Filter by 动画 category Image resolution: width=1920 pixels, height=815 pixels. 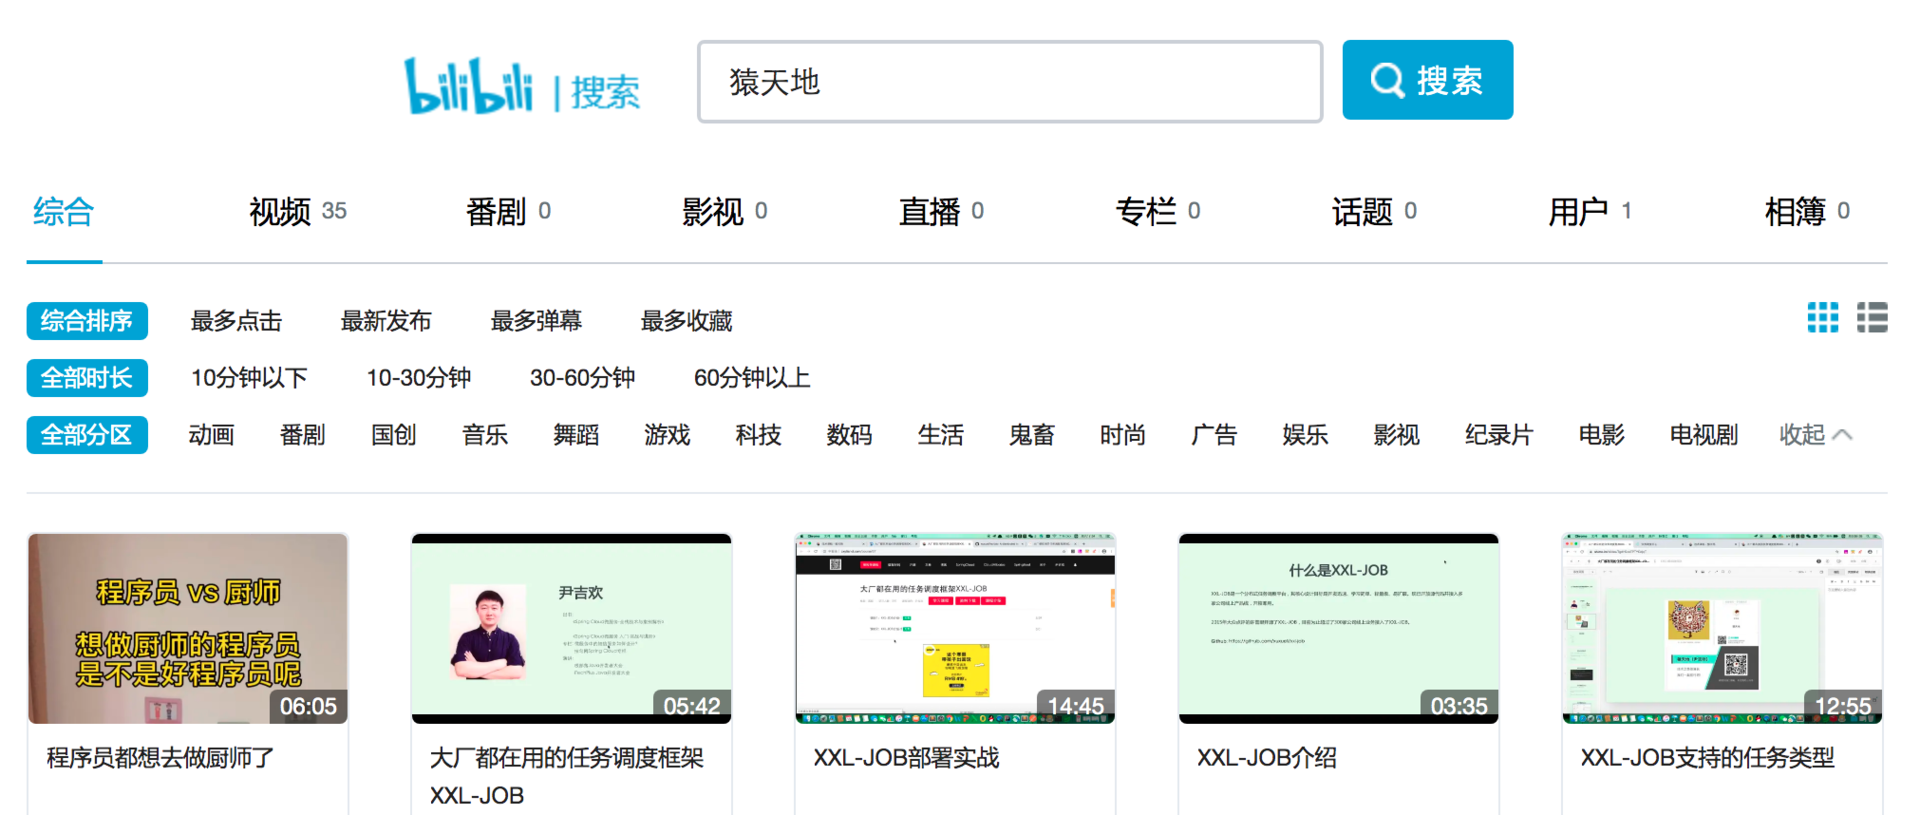point(211,435)
